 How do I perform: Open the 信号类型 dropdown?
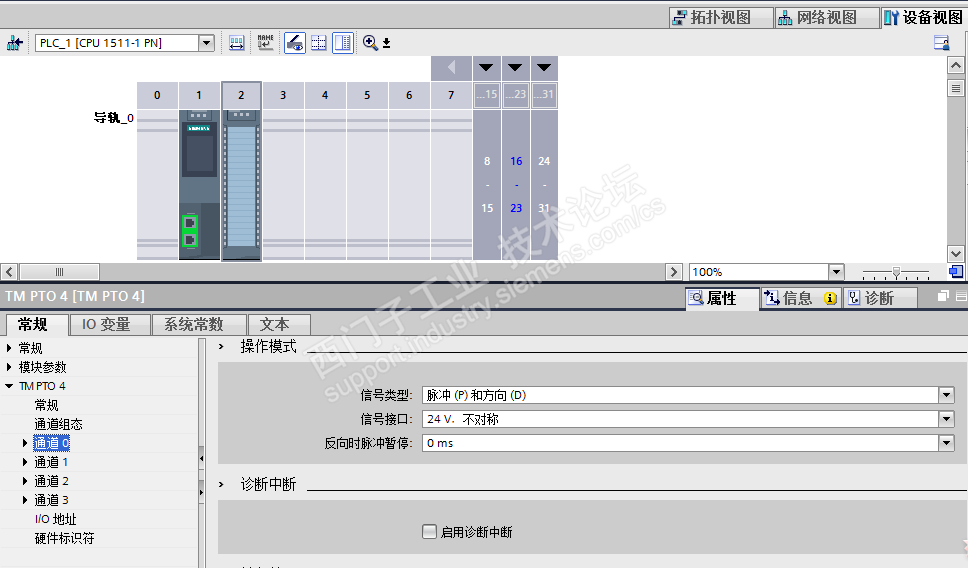click(x=946, y=395)
